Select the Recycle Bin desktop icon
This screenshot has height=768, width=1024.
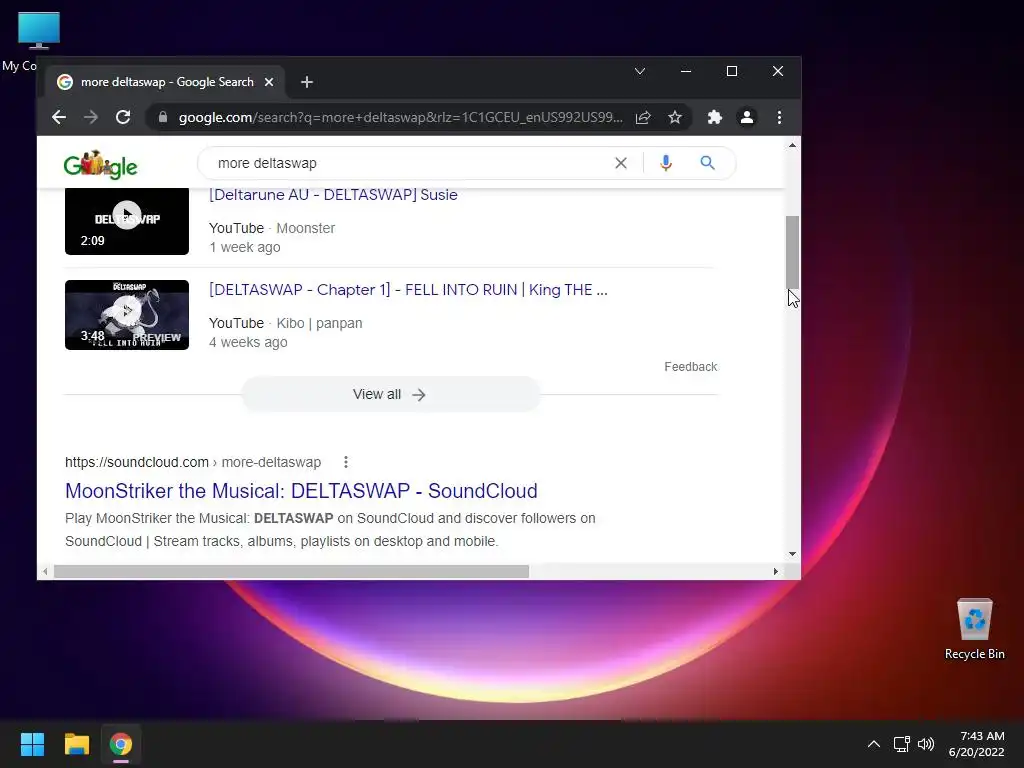coord(974,628)
